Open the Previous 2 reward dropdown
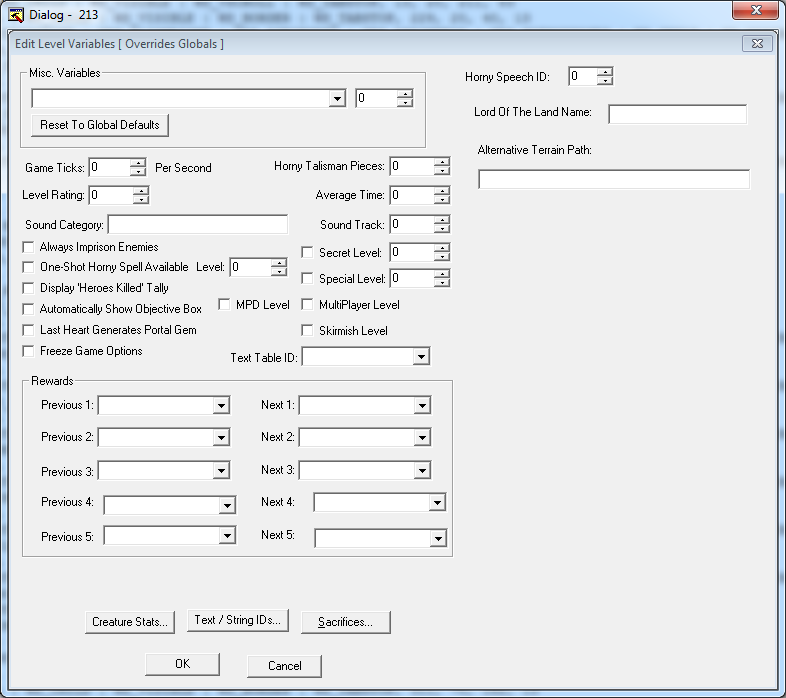Screen dimensions: 786x698 pyautogui.click(x=221, y=438)
